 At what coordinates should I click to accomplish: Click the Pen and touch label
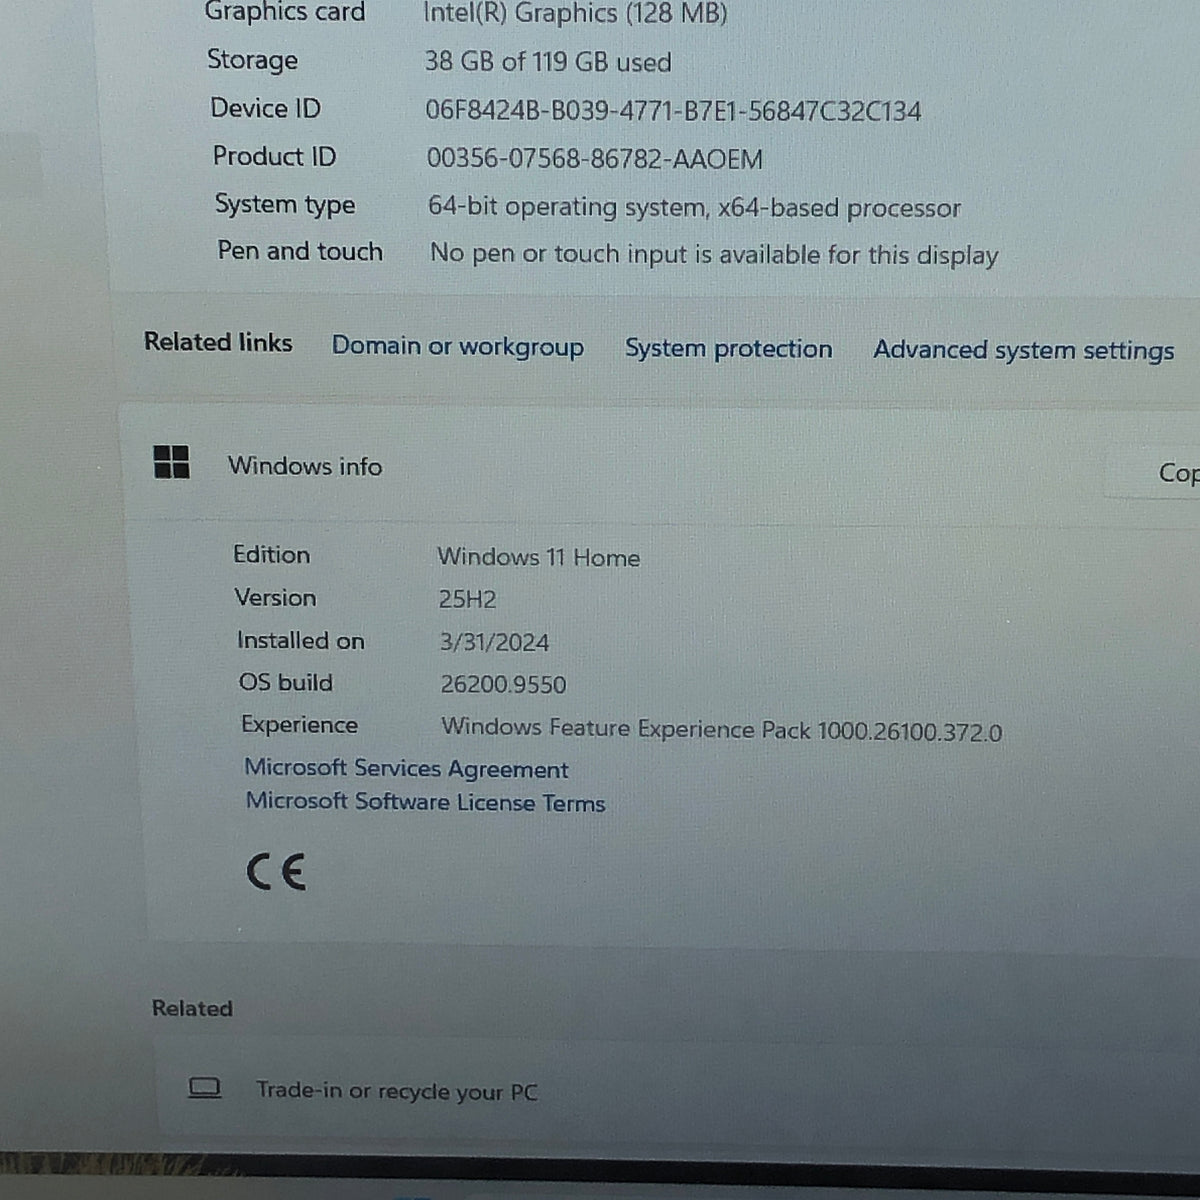tap(300, 251)
